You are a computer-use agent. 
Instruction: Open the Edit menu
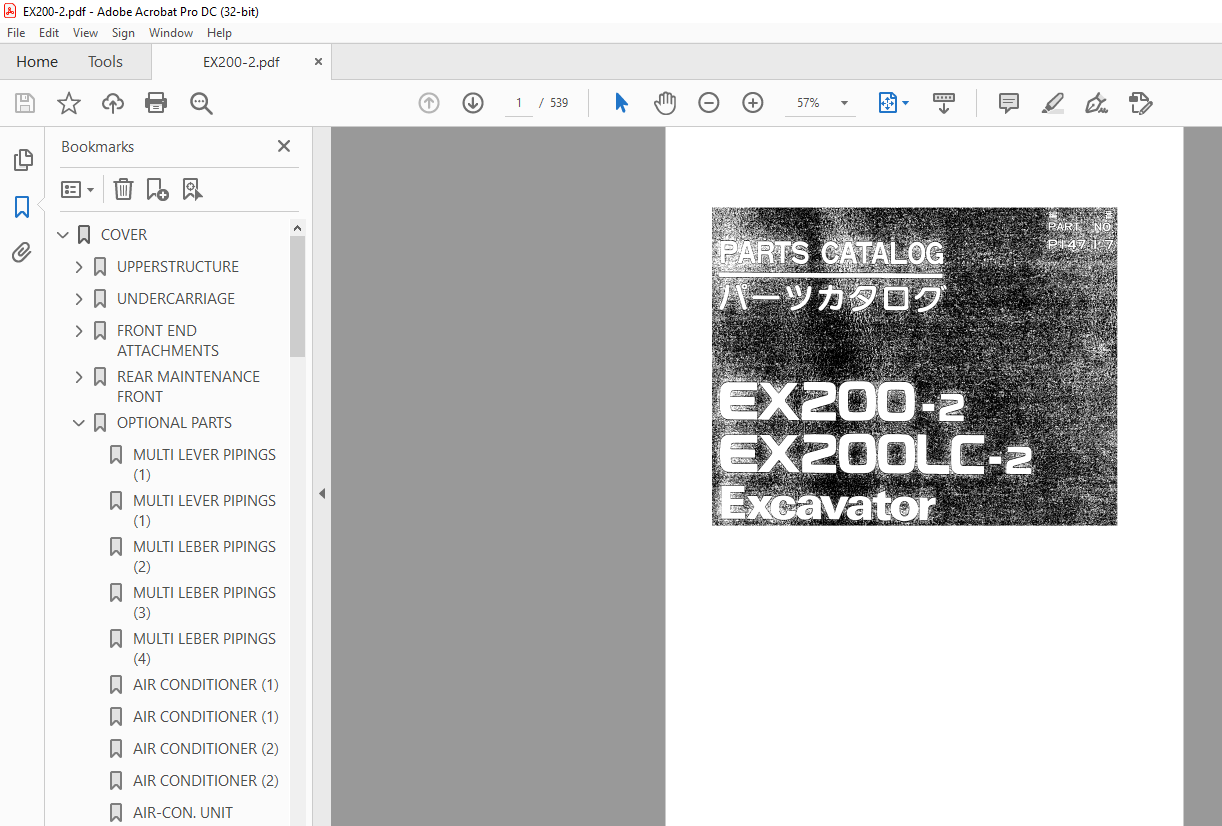tap(49, 33)
